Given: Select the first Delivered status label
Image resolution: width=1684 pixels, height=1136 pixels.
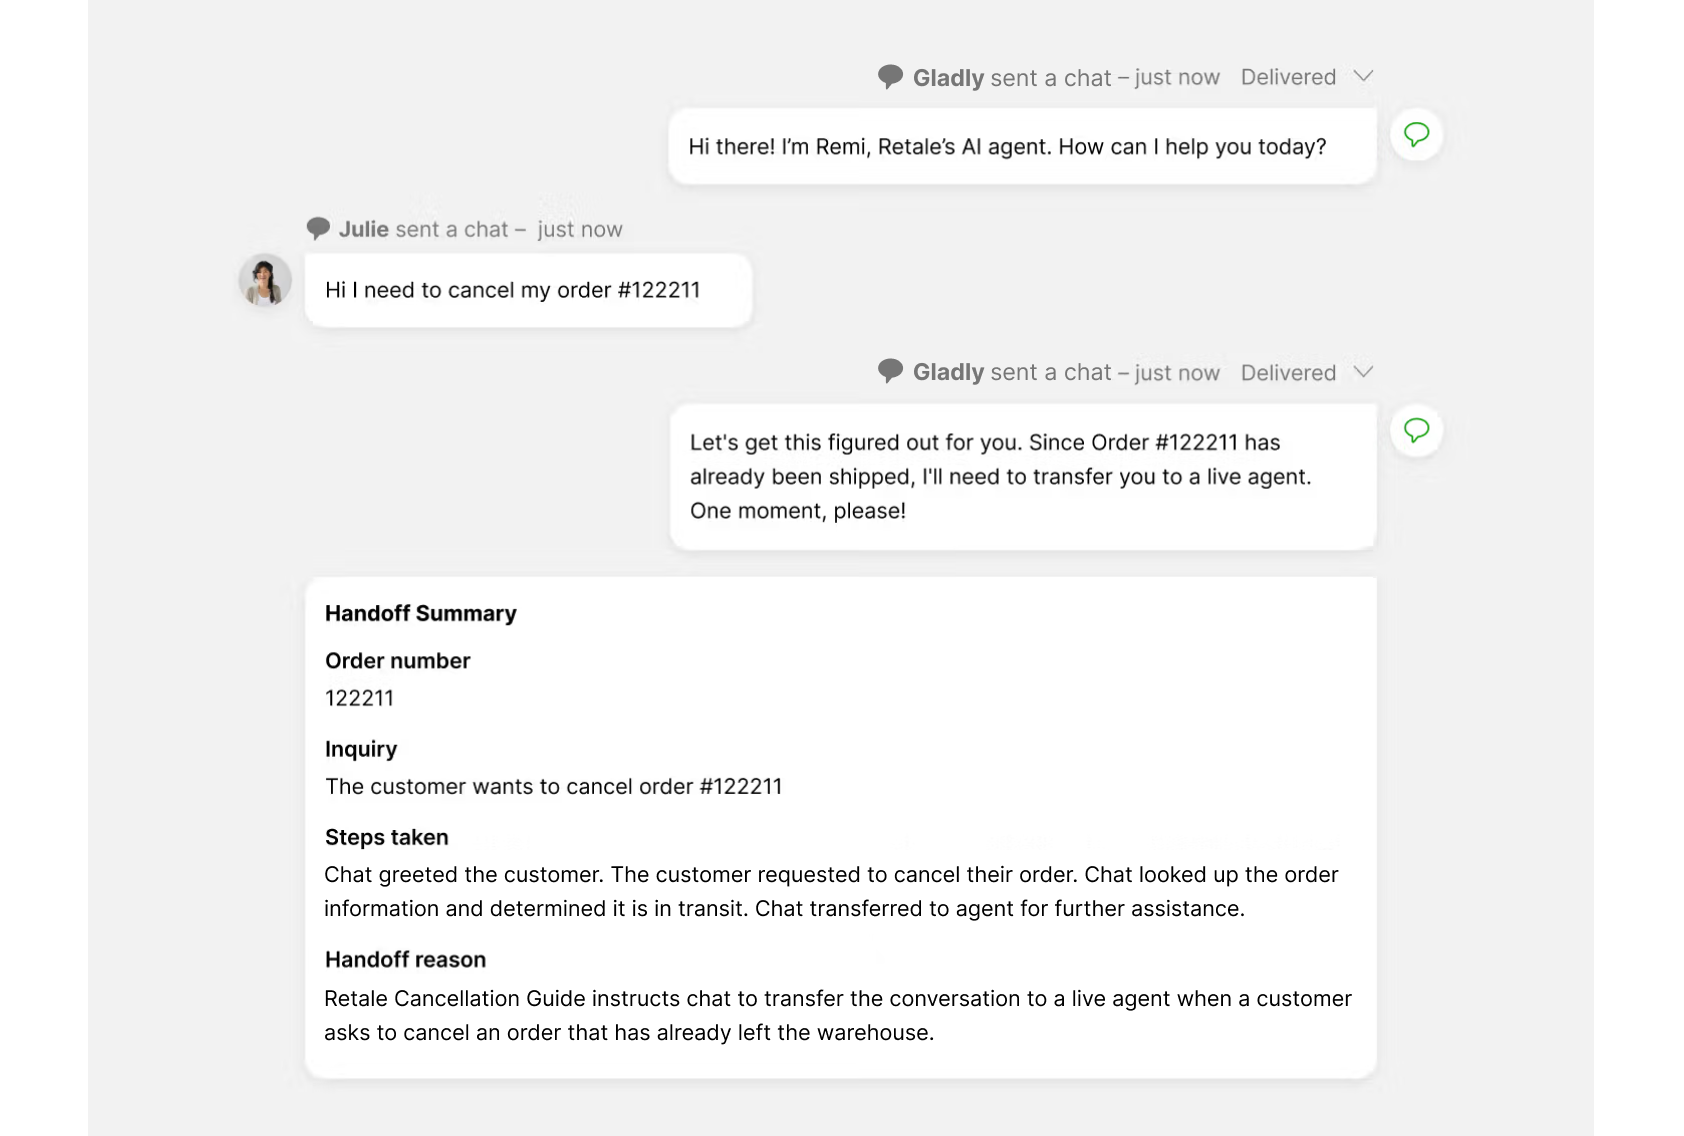Looking at the screenshot, I should (1287, 76).
